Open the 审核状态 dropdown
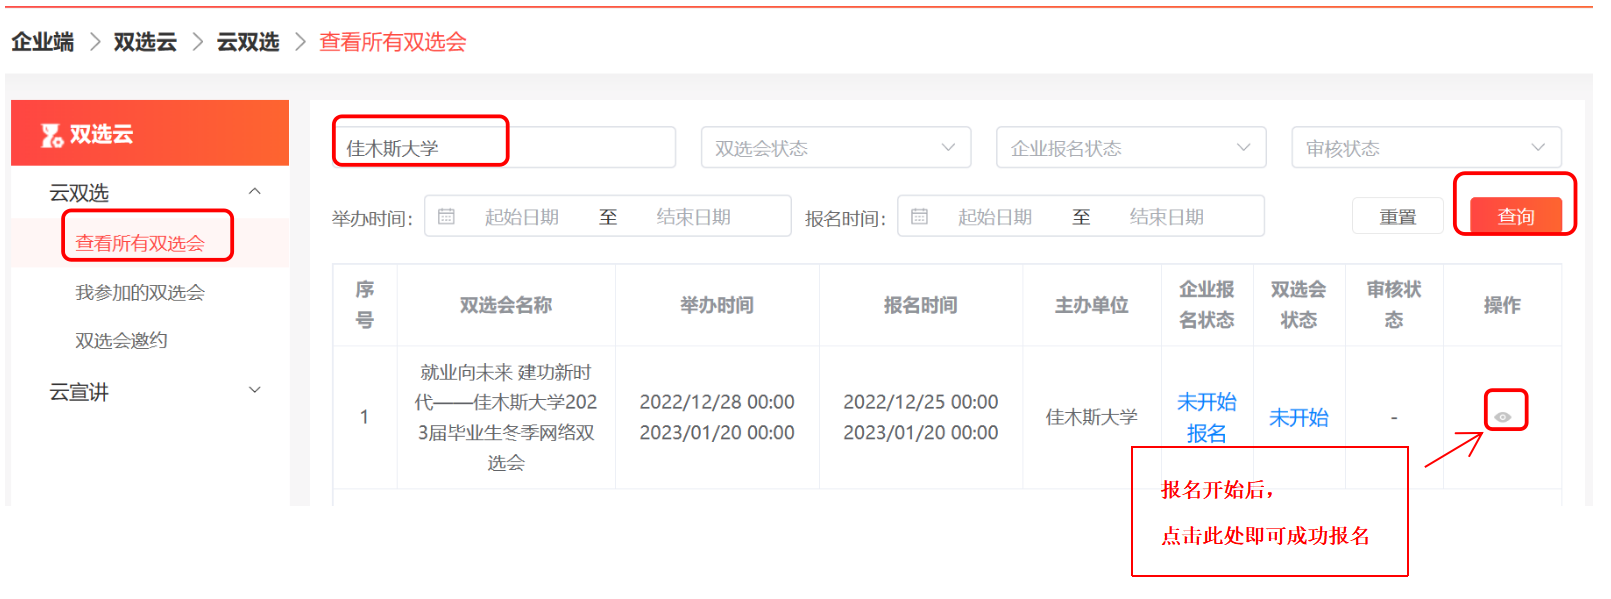Image resolution: width=1611 pixels, height=599 pixels. coord(1426,148)
